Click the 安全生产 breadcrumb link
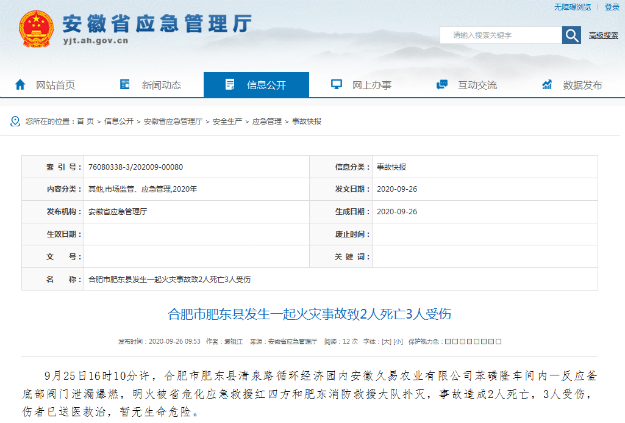Viewport: 625px width, 423px height. [227, 121]
